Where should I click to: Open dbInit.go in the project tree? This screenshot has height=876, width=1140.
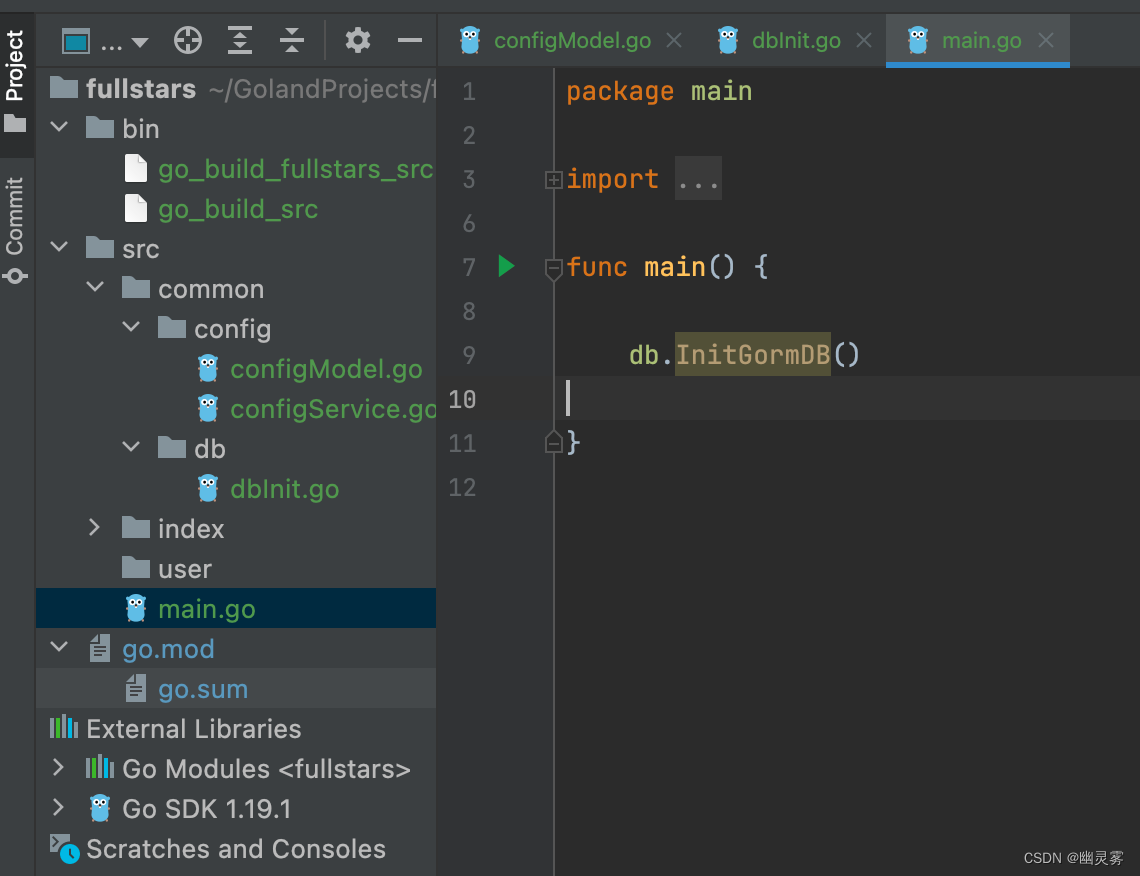236,489
